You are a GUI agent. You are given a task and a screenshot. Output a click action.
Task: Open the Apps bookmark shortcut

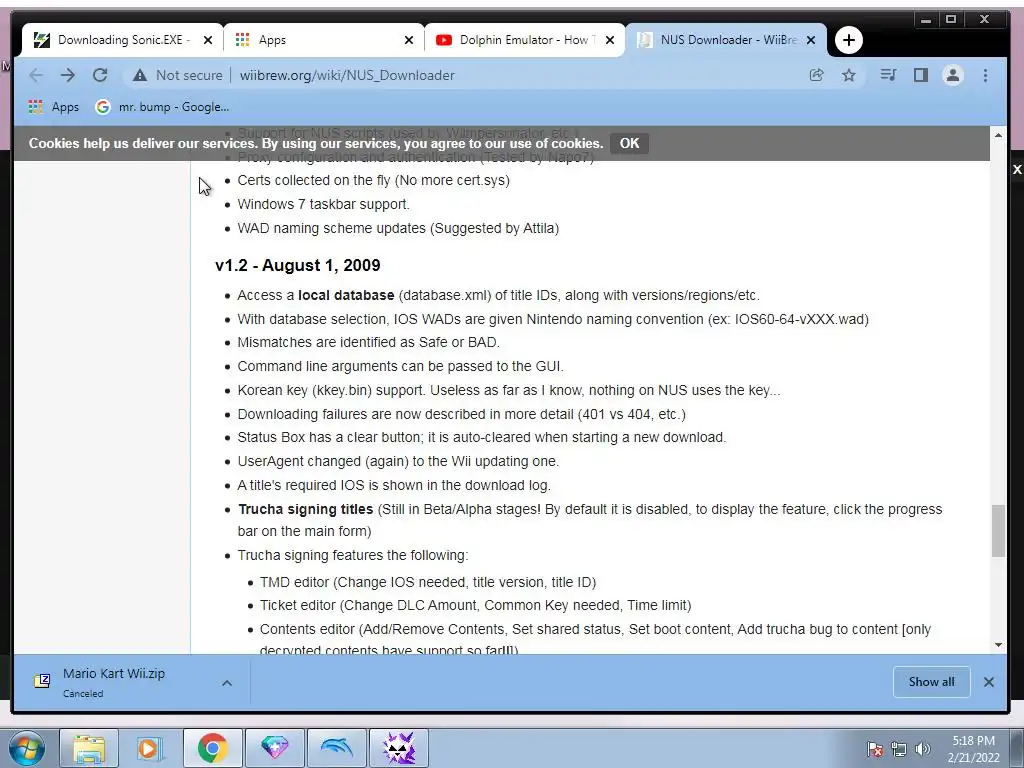(54, 106)
